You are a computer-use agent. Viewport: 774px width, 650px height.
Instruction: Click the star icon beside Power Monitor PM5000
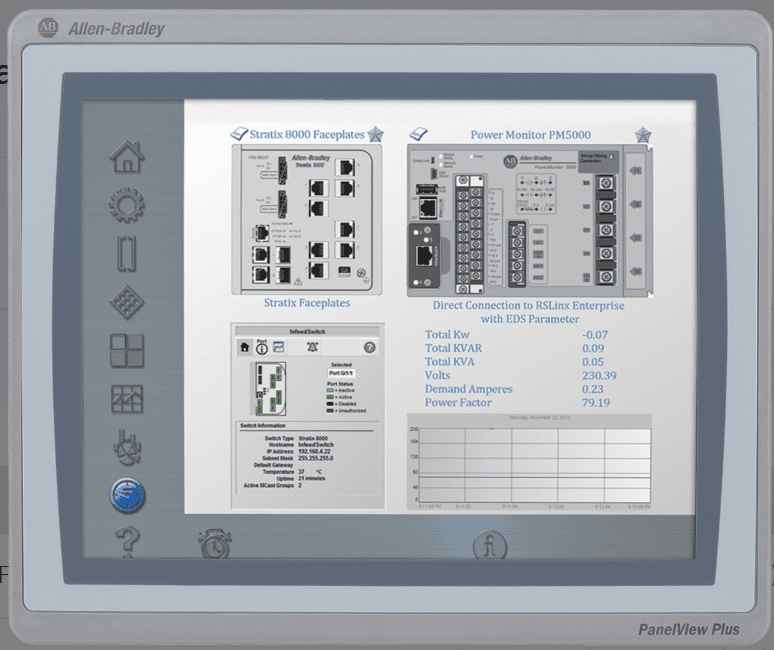point(642,135)
